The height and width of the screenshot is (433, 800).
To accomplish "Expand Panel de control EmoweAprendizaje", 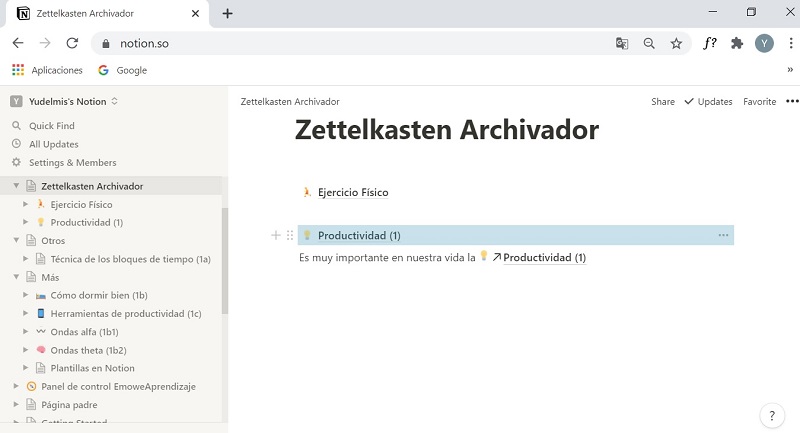I will point(16,386).
